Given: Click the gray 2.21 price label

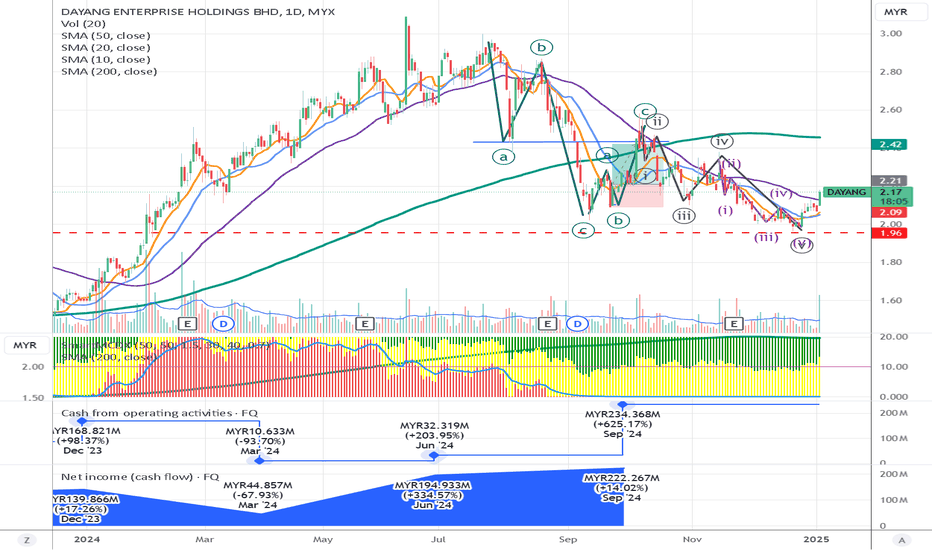Looking at the screenshot, I should pyautogui.click(x=889, y=181).
